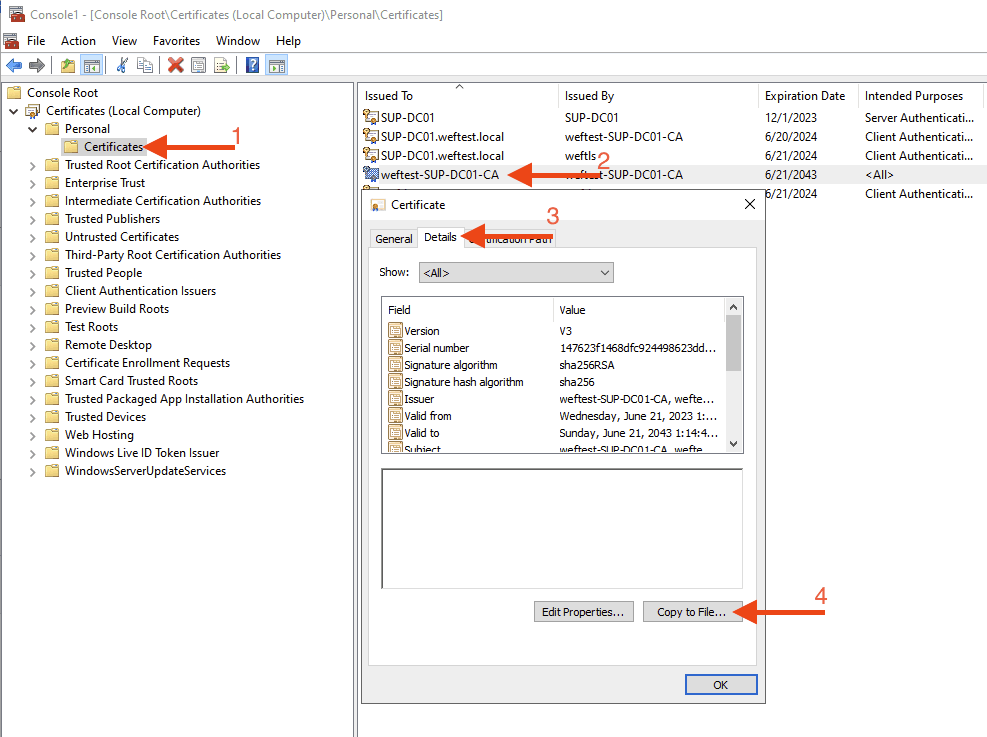Viewport: 987px width, 737px height.
Task: Select Trusted People tree item
Action: (103, 273)
